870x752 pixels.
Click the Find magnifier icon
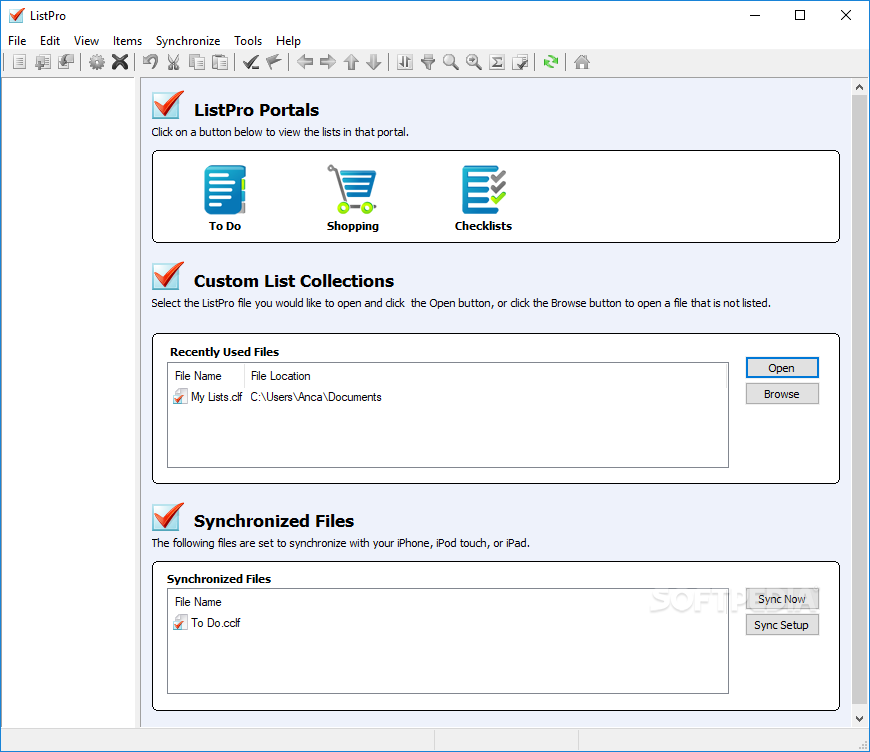(x=451, y=62)
